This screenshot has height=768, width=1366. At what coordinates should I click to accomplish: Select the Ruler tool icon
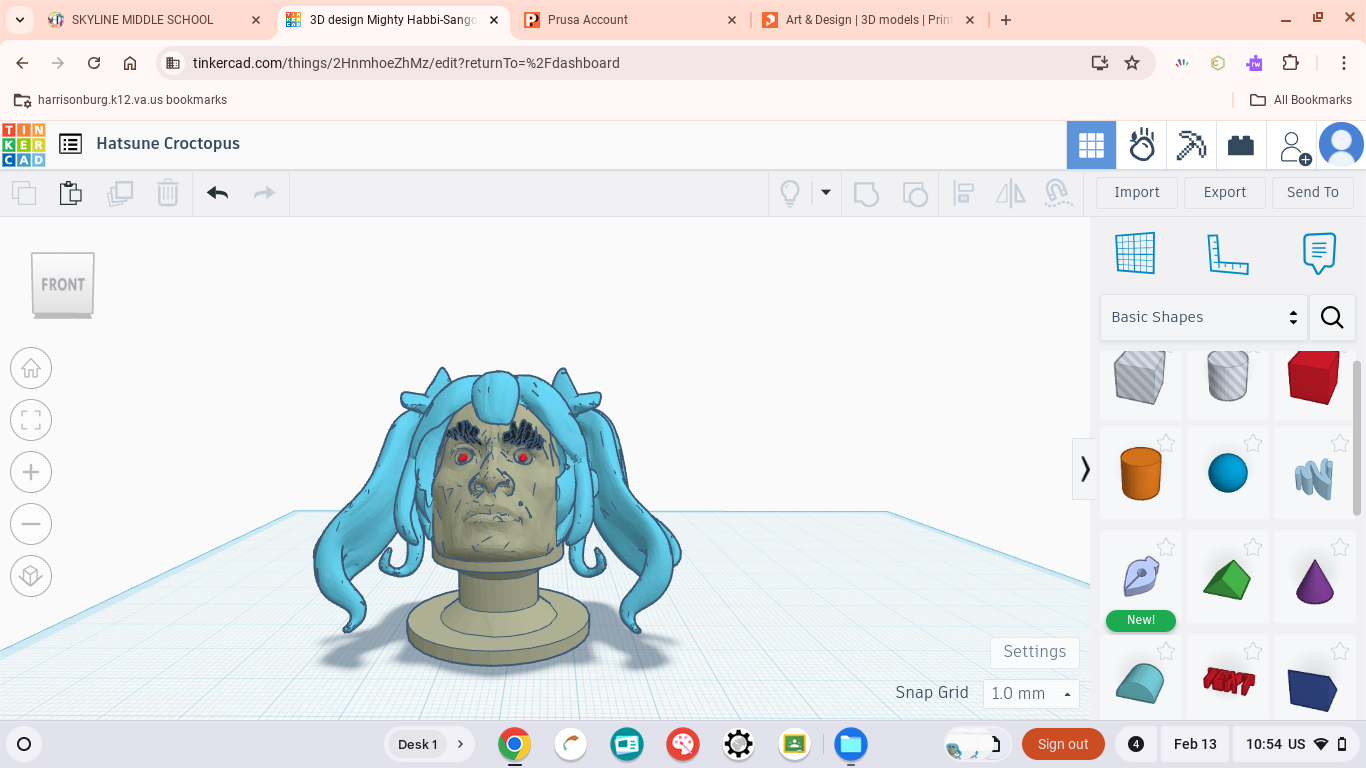pyautogui.click(x=1227, y=253)
